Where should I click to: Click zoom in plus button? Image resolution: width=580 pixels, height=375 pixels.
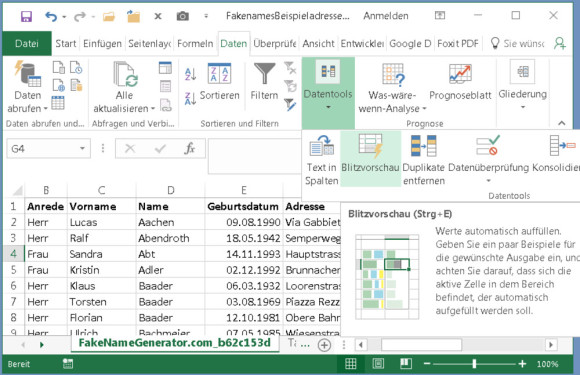[522, 364]
